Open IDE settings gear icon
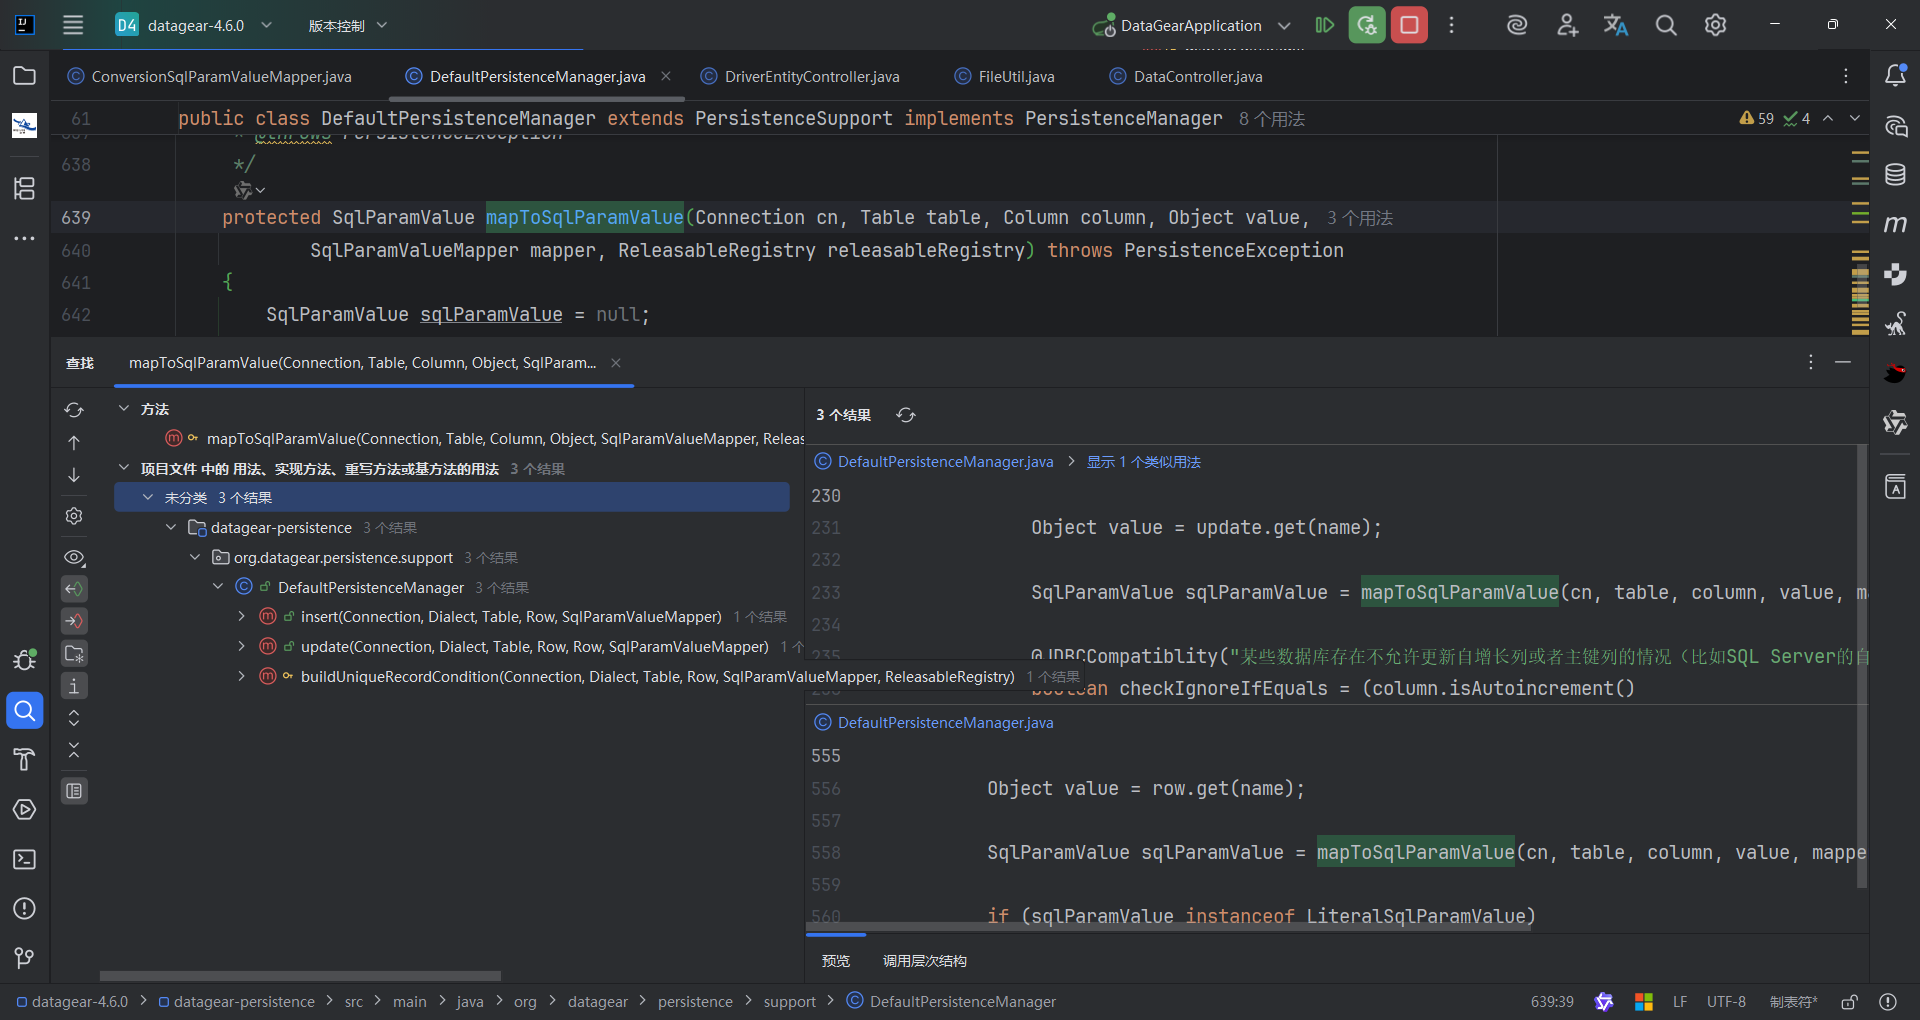 1715,25
